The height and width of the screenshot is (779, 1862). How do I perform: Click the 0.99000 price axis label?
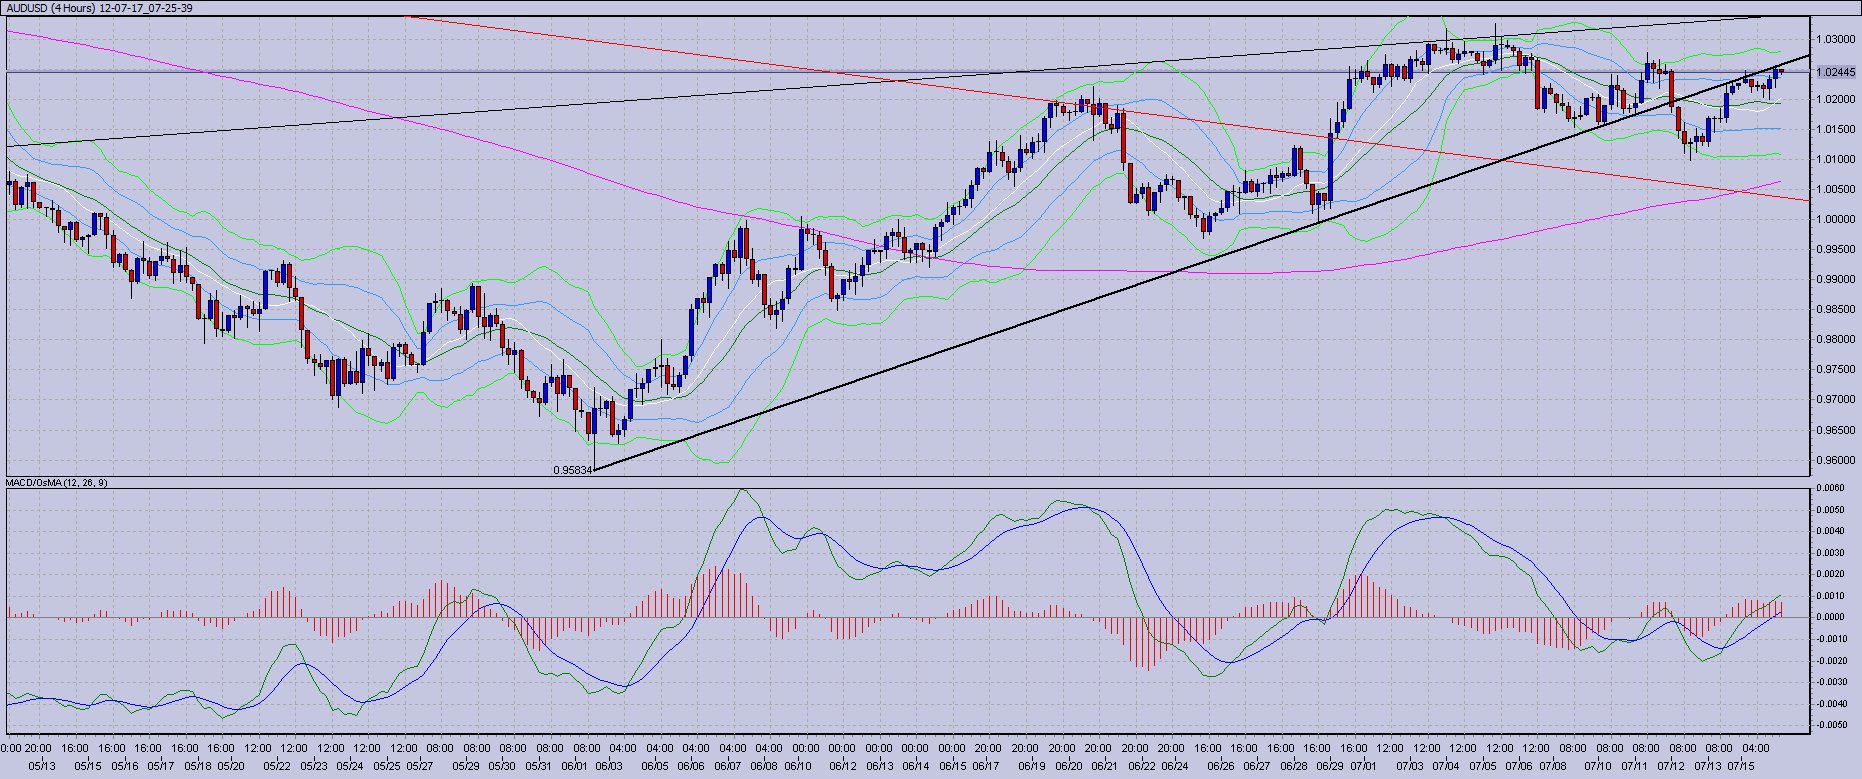pyautogui.click(x=1834, y=279)
